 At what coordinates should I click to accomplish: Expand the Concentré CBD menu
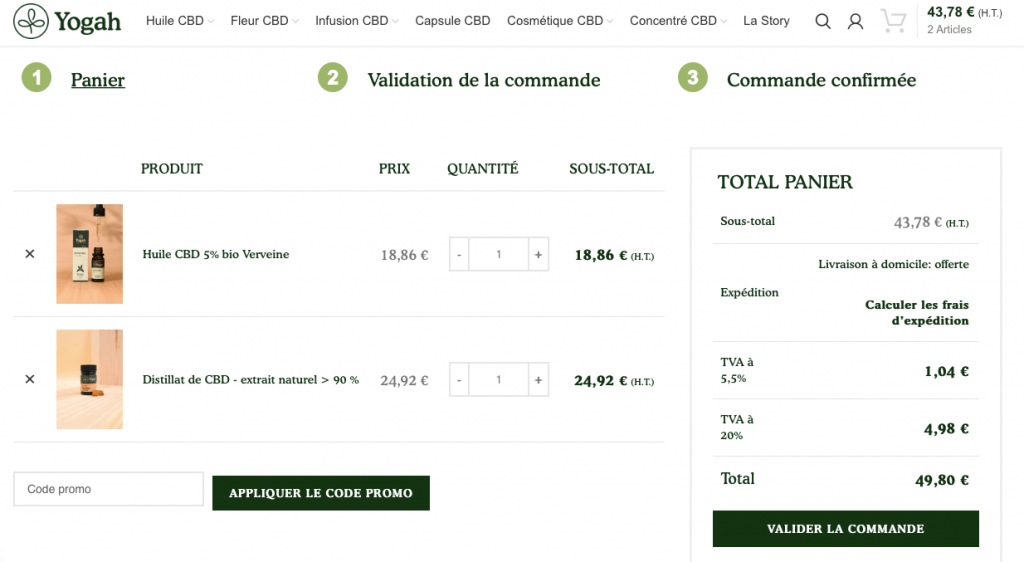click(x=678, y=21)
